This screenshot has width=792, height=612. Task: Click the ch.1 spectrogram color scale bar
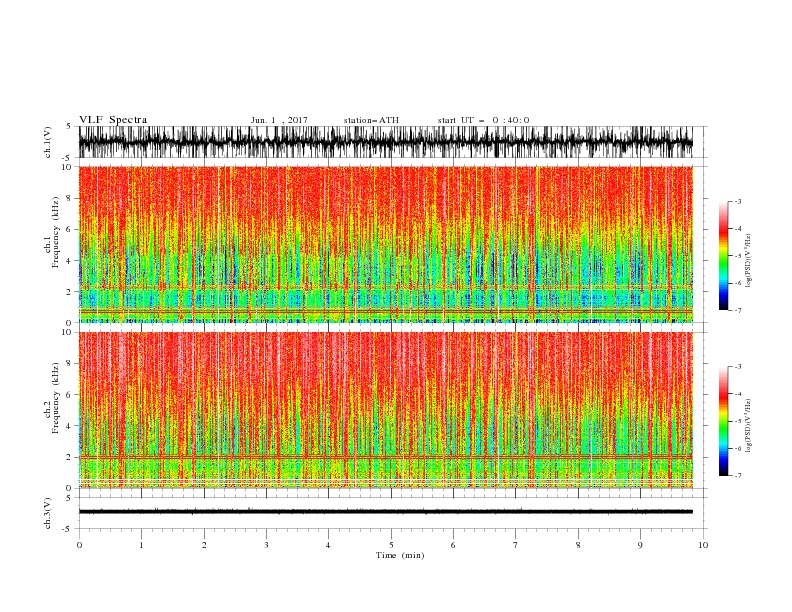pos(723,255)
